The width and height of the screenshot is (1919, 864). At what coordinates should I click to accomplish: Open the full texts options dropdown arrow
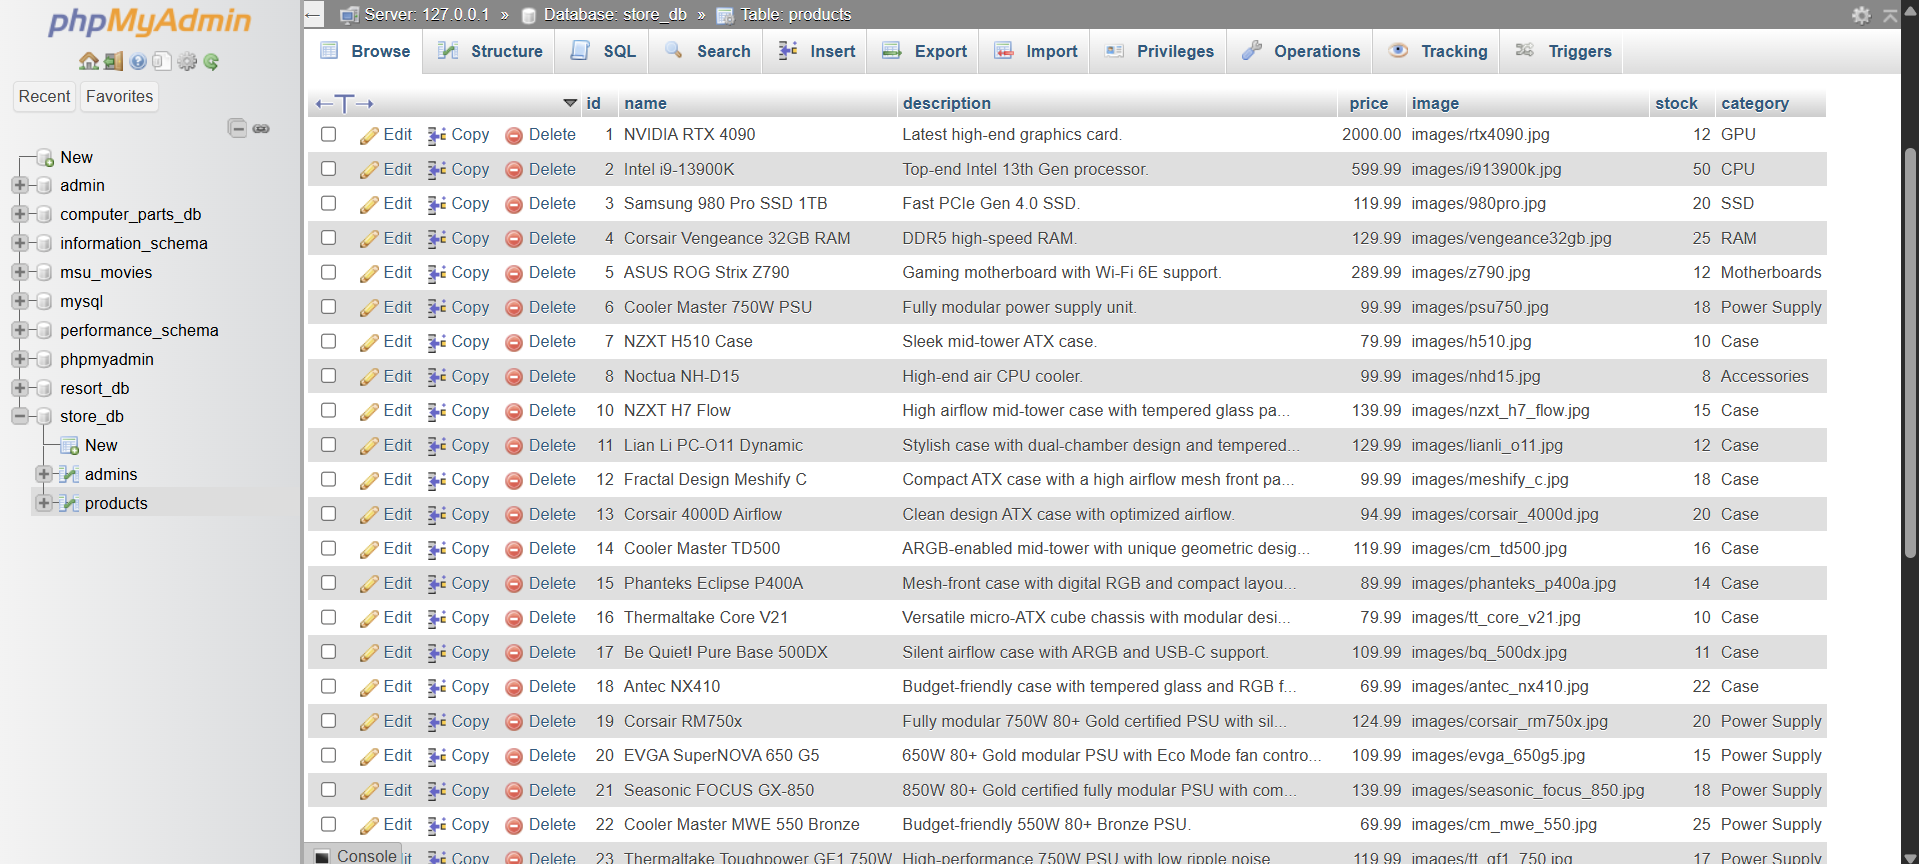point(570,103)
